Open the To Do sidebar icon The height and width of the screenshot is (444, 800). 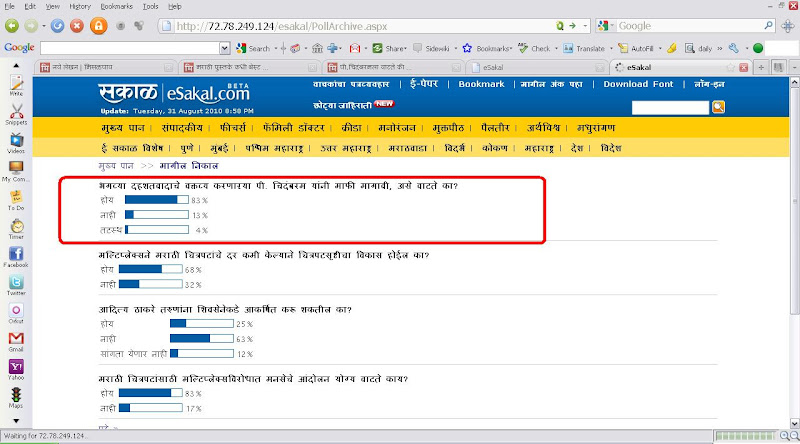coord(16,200)
